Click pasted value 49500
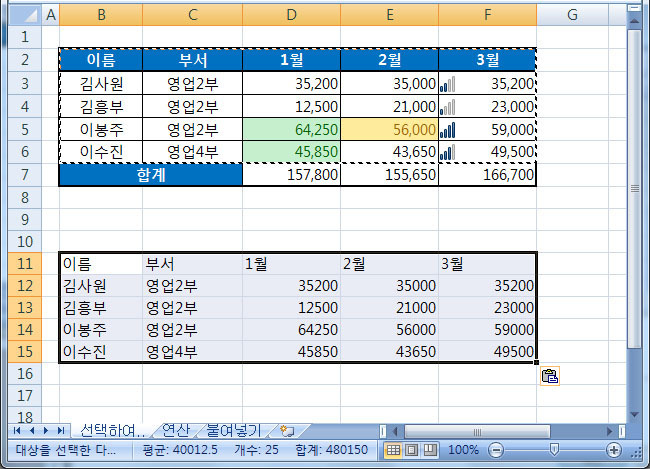Screen dimensions: 650x469 pyautogui.click(x=488, y=352)
